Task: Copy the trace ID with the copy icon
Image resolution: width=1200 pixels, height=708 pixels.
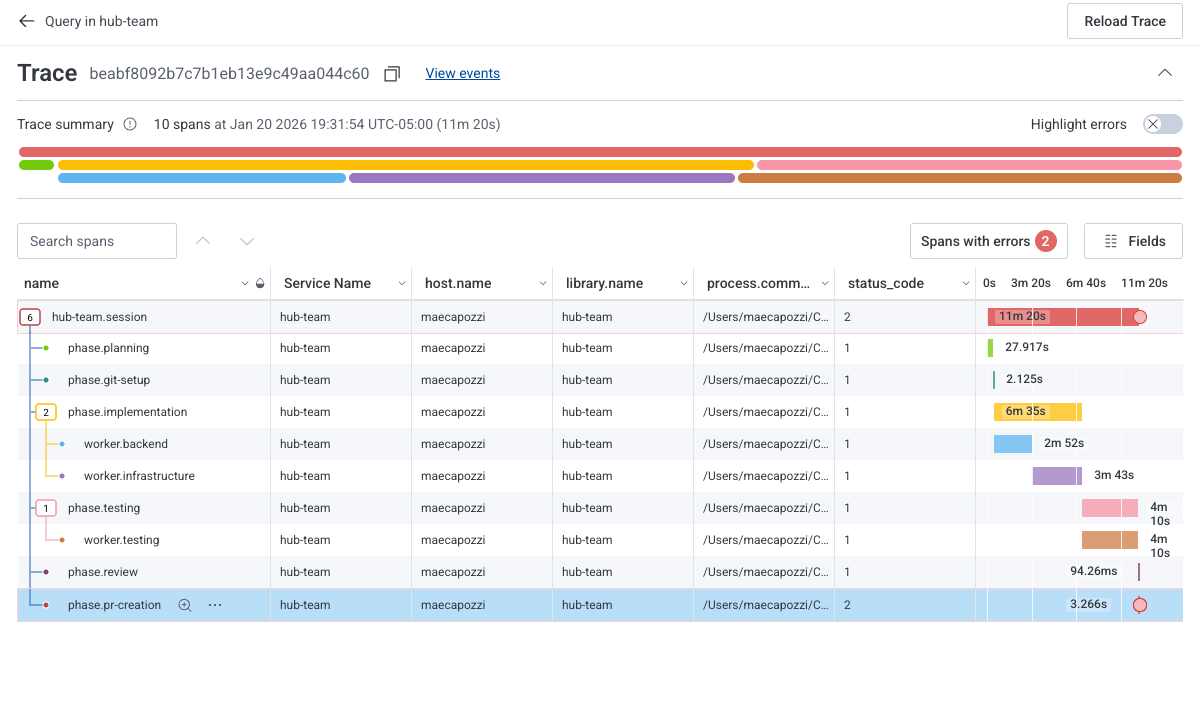Action: 393,74
